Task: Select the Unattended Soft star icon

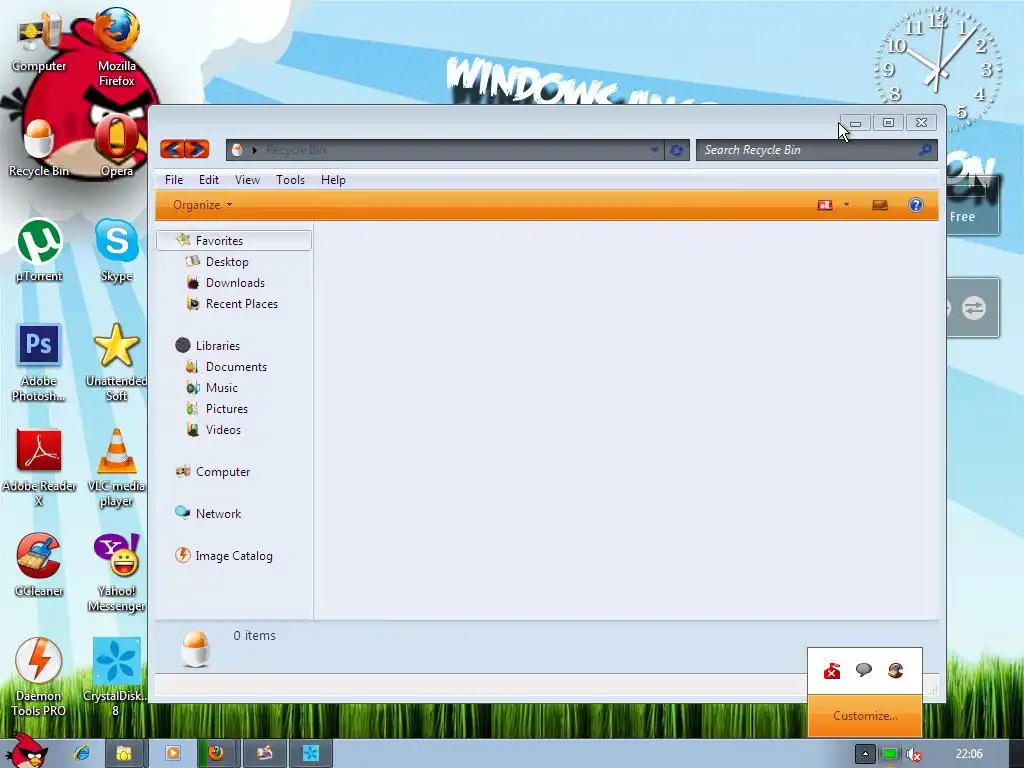Action: pos(117,363)
